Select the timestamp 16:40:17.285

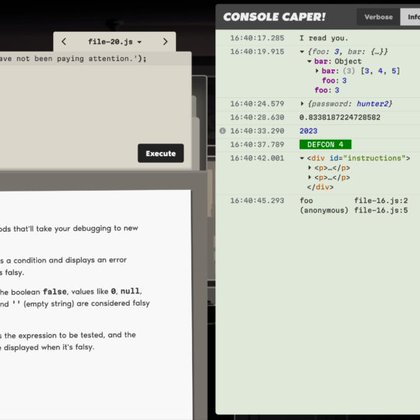(257, 38)
